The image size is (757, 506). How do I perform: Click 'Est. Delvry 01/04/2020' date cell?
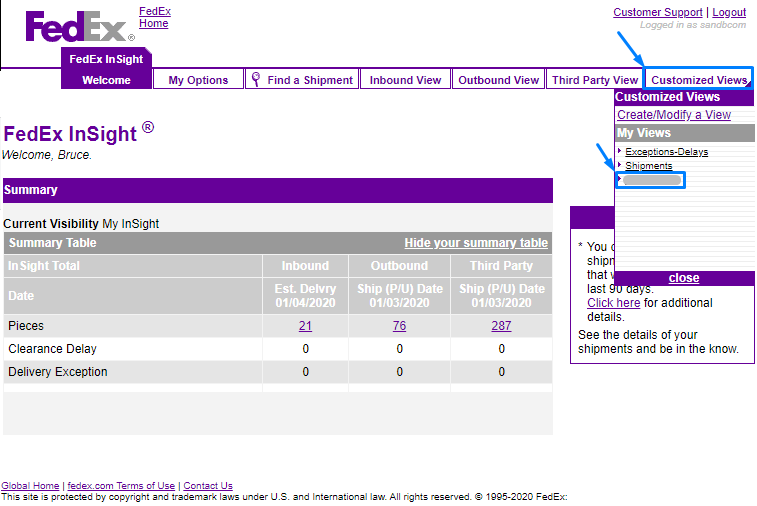(305, 295)
